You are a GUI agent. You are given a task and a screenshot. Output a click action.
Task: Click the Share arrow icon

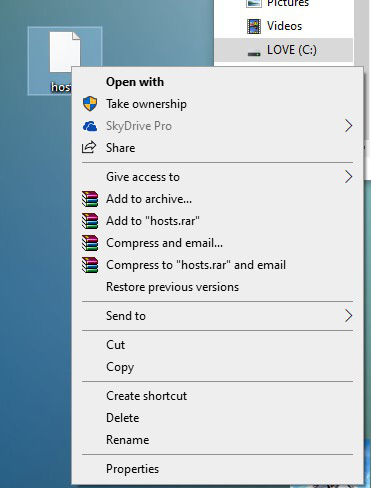pos(89,147)
